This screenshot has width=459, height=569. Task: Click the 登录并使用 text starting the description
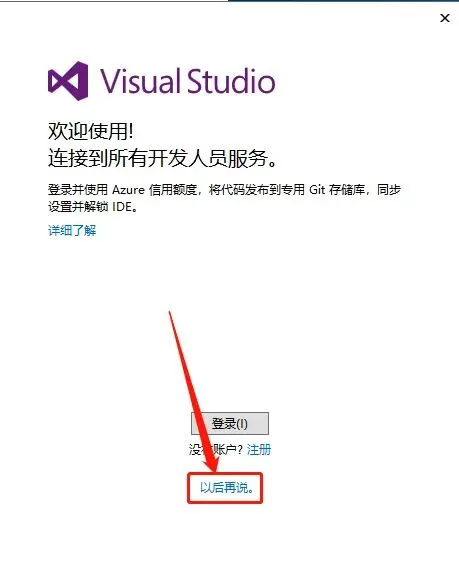coord(78,189)
